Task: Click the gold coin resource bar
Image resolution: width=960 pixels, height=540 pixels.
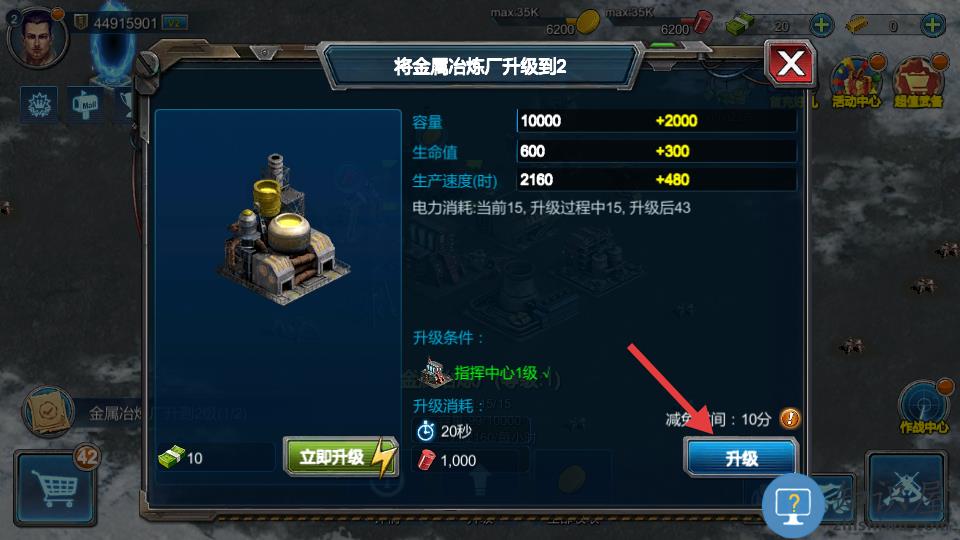Action: [x=547, y=23]
